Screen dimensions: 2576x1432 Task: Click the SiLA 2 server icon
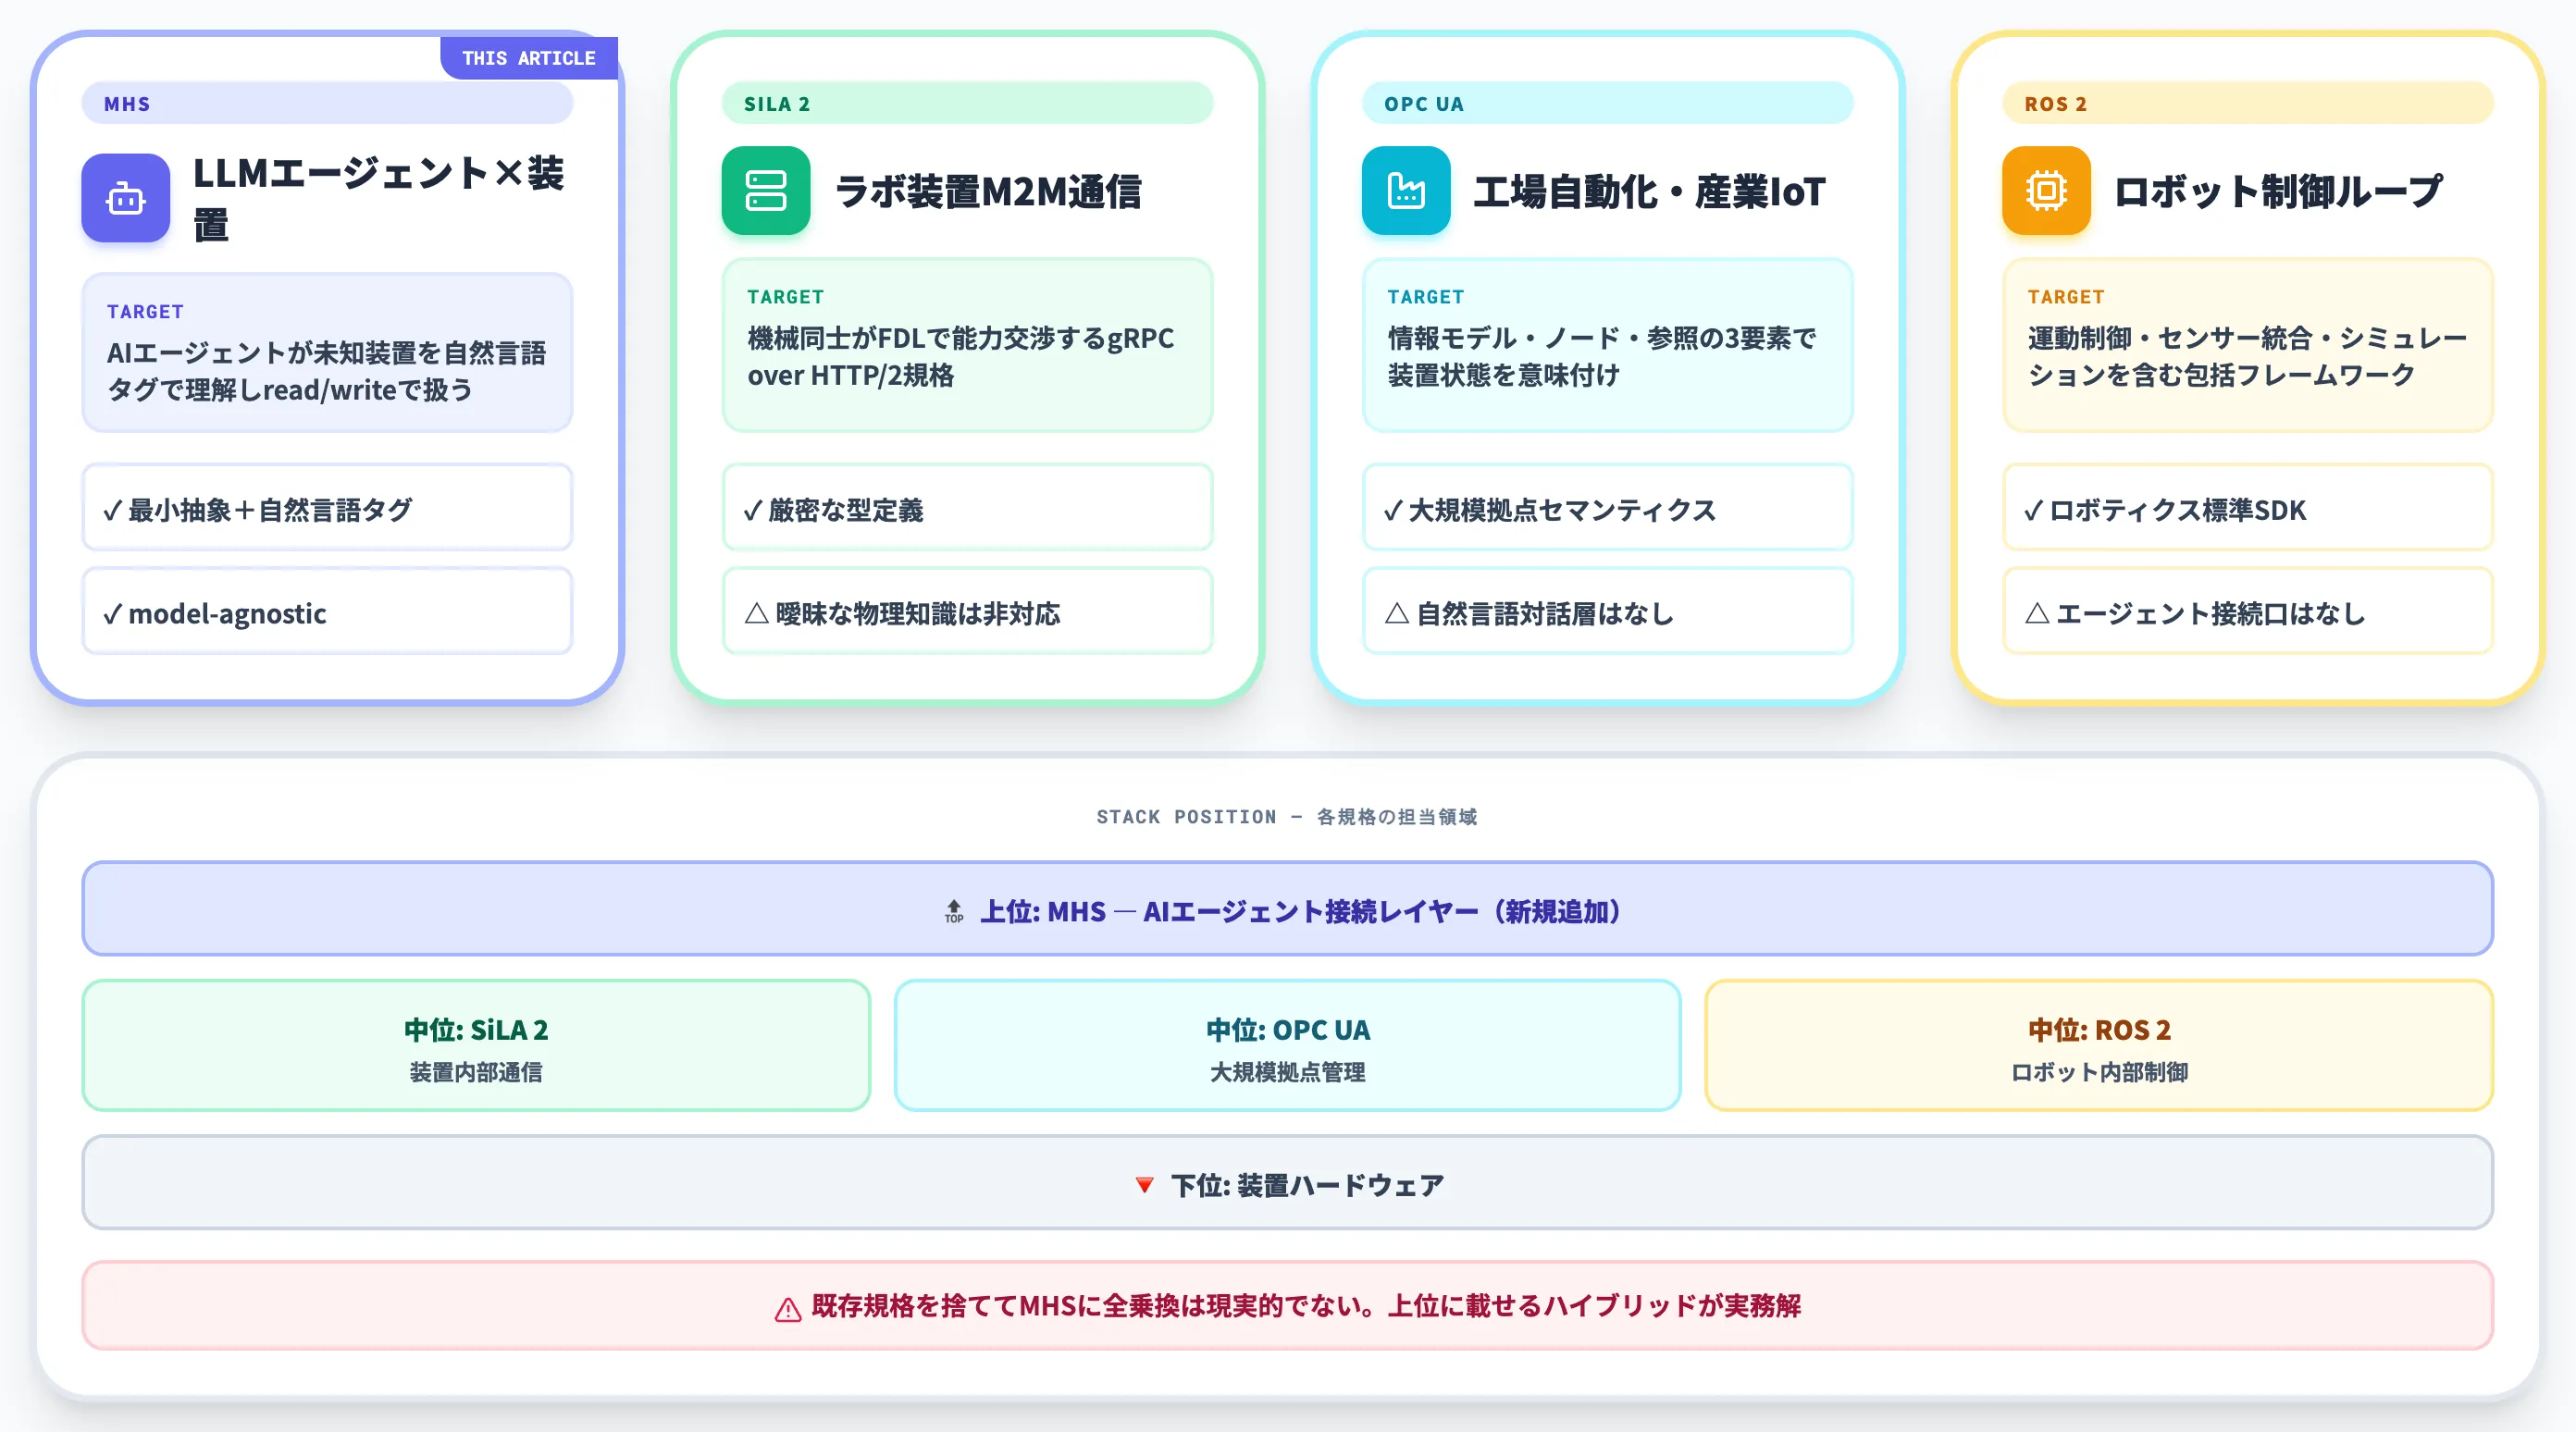tap(766, 191)
